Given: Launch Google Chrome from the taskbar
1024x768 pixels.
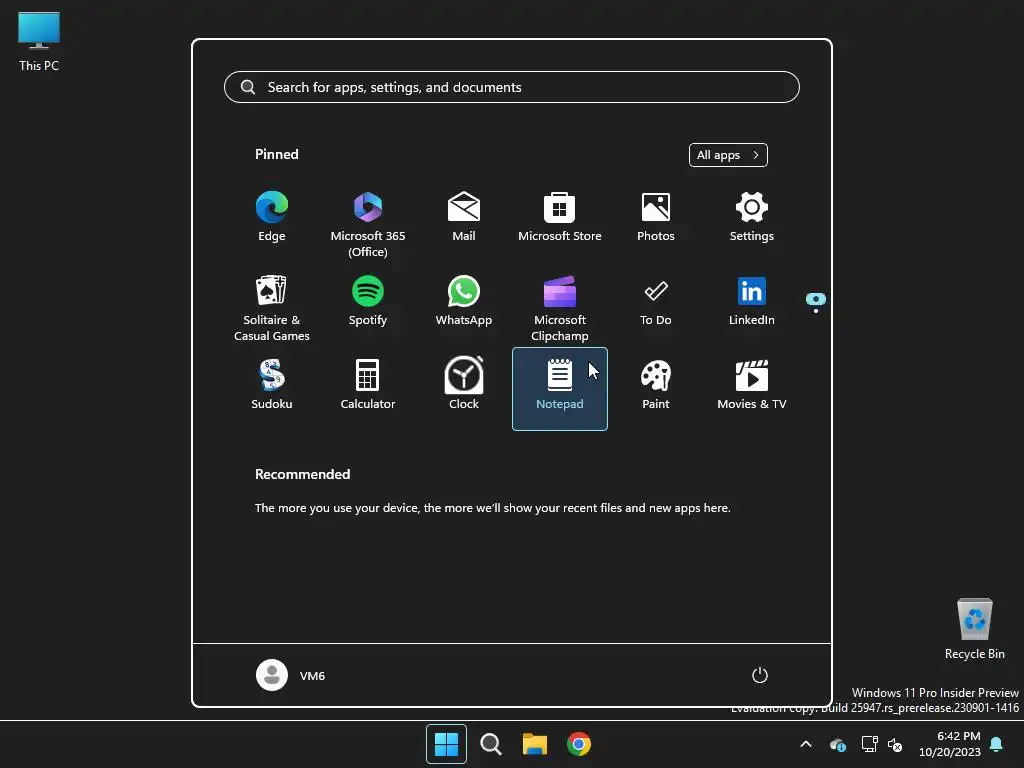Looking at the screenshot, I should click(579, 744).
